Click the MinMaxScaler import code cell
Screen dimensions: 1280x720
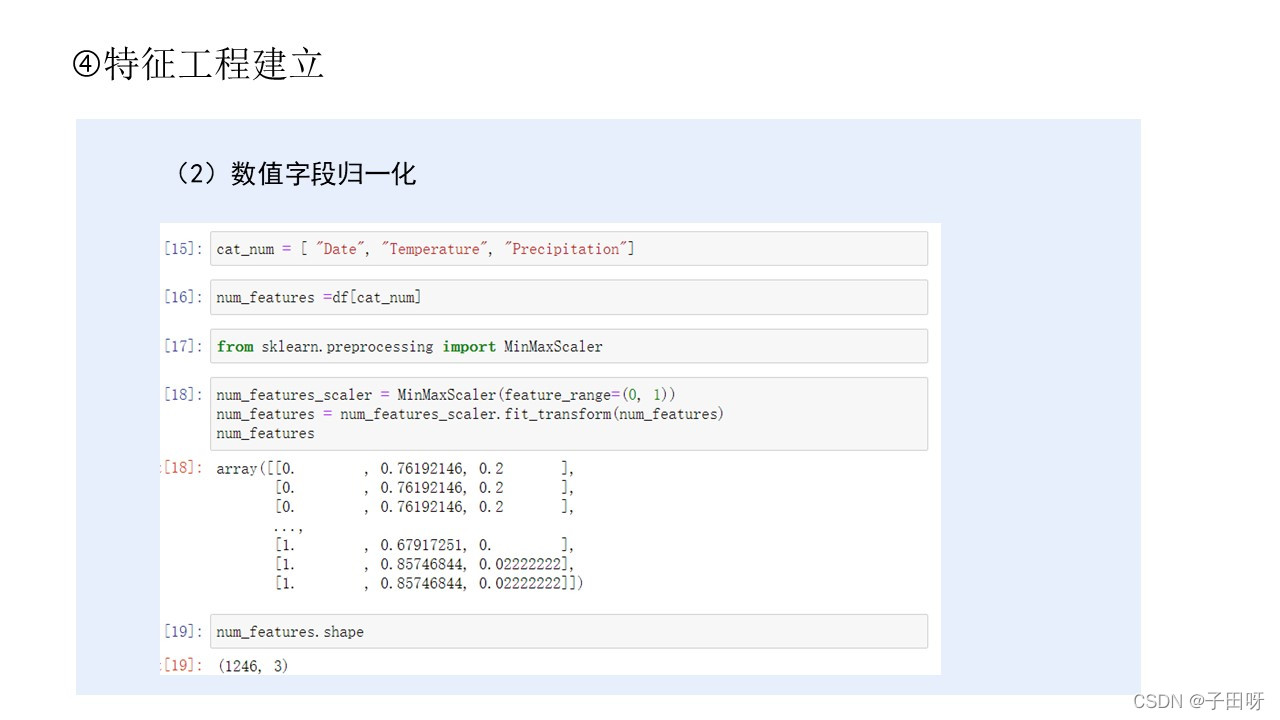point(568,346)
